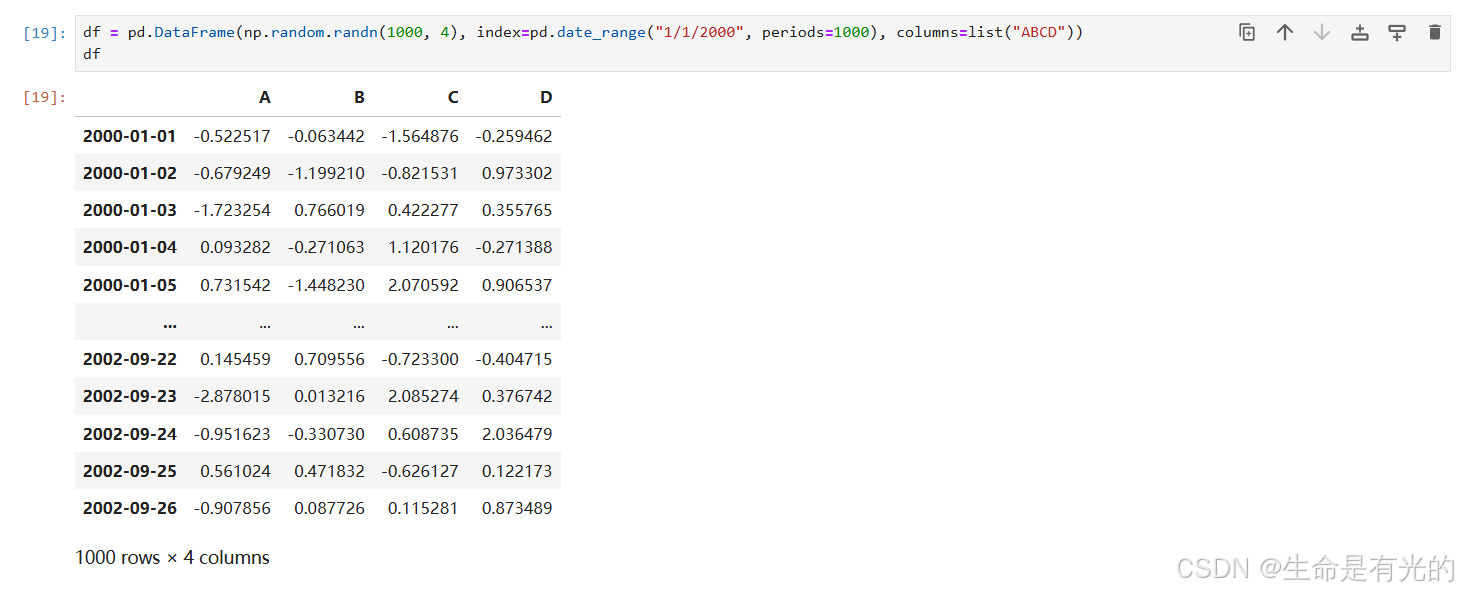Click cell value -0.626127

[420, 471]
